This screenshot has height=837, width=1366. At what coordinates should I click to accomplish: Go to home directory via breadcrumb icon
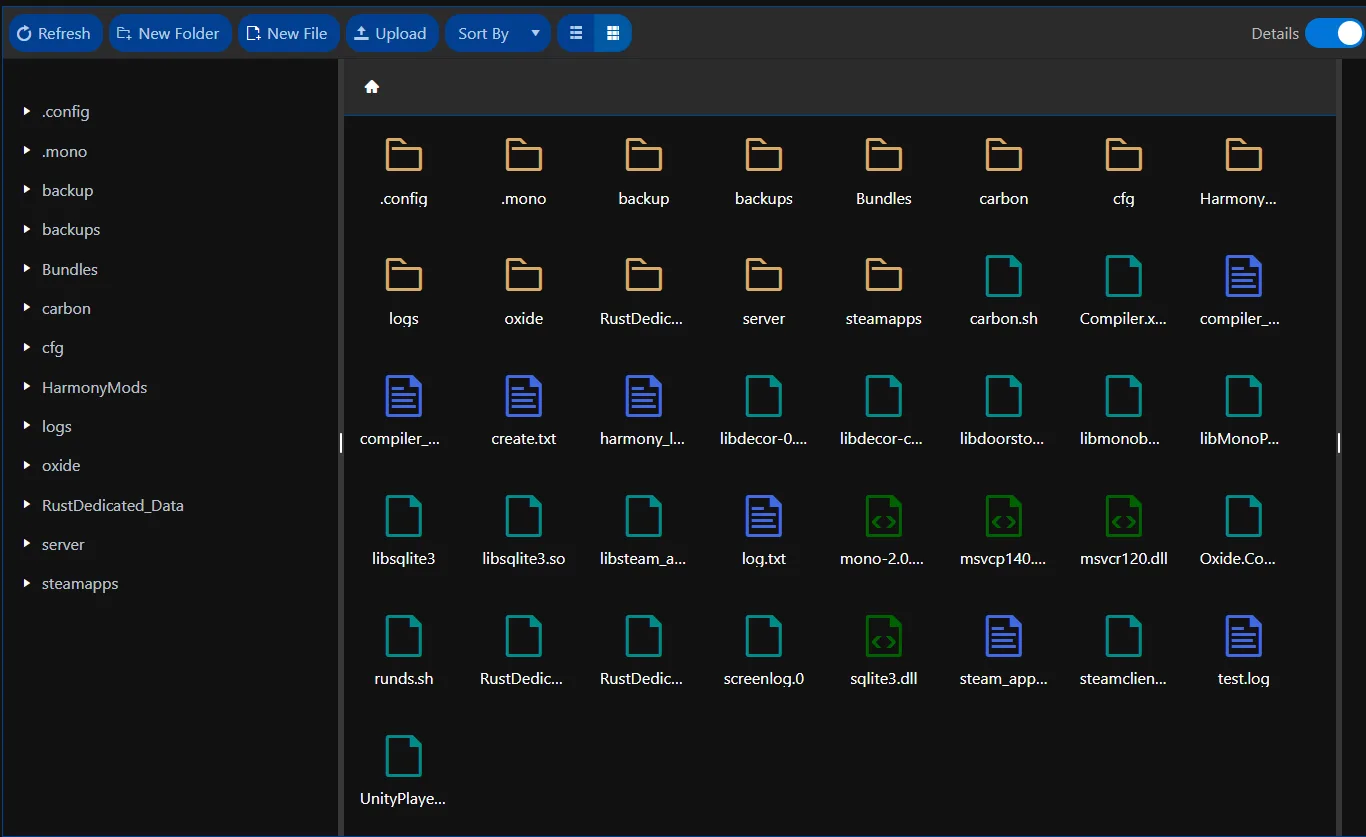(x=372, y=87)
